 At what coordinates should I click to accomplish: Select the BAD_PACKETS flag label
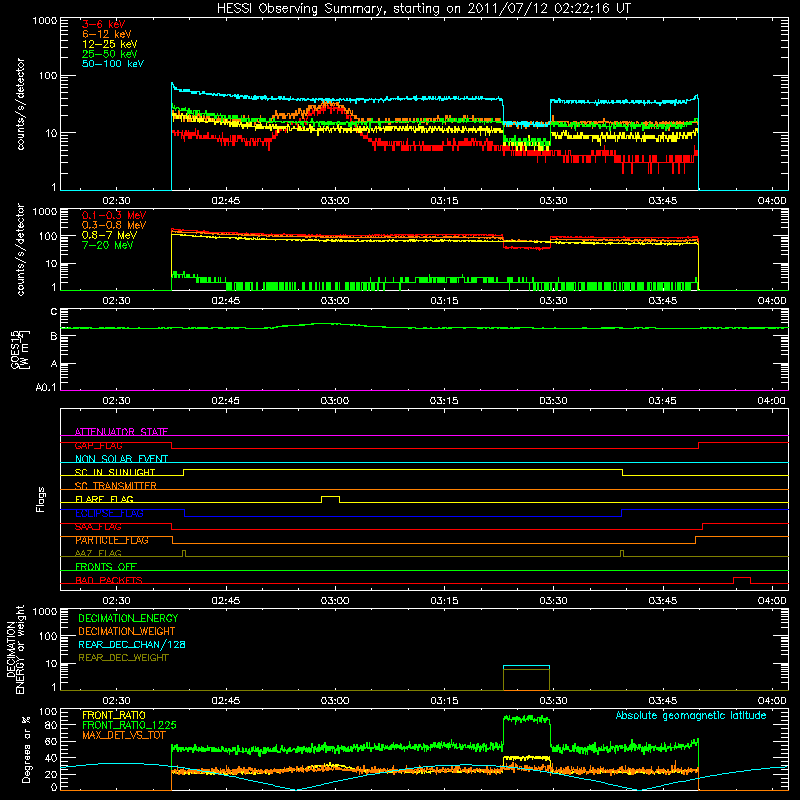[x=109, y=580]
